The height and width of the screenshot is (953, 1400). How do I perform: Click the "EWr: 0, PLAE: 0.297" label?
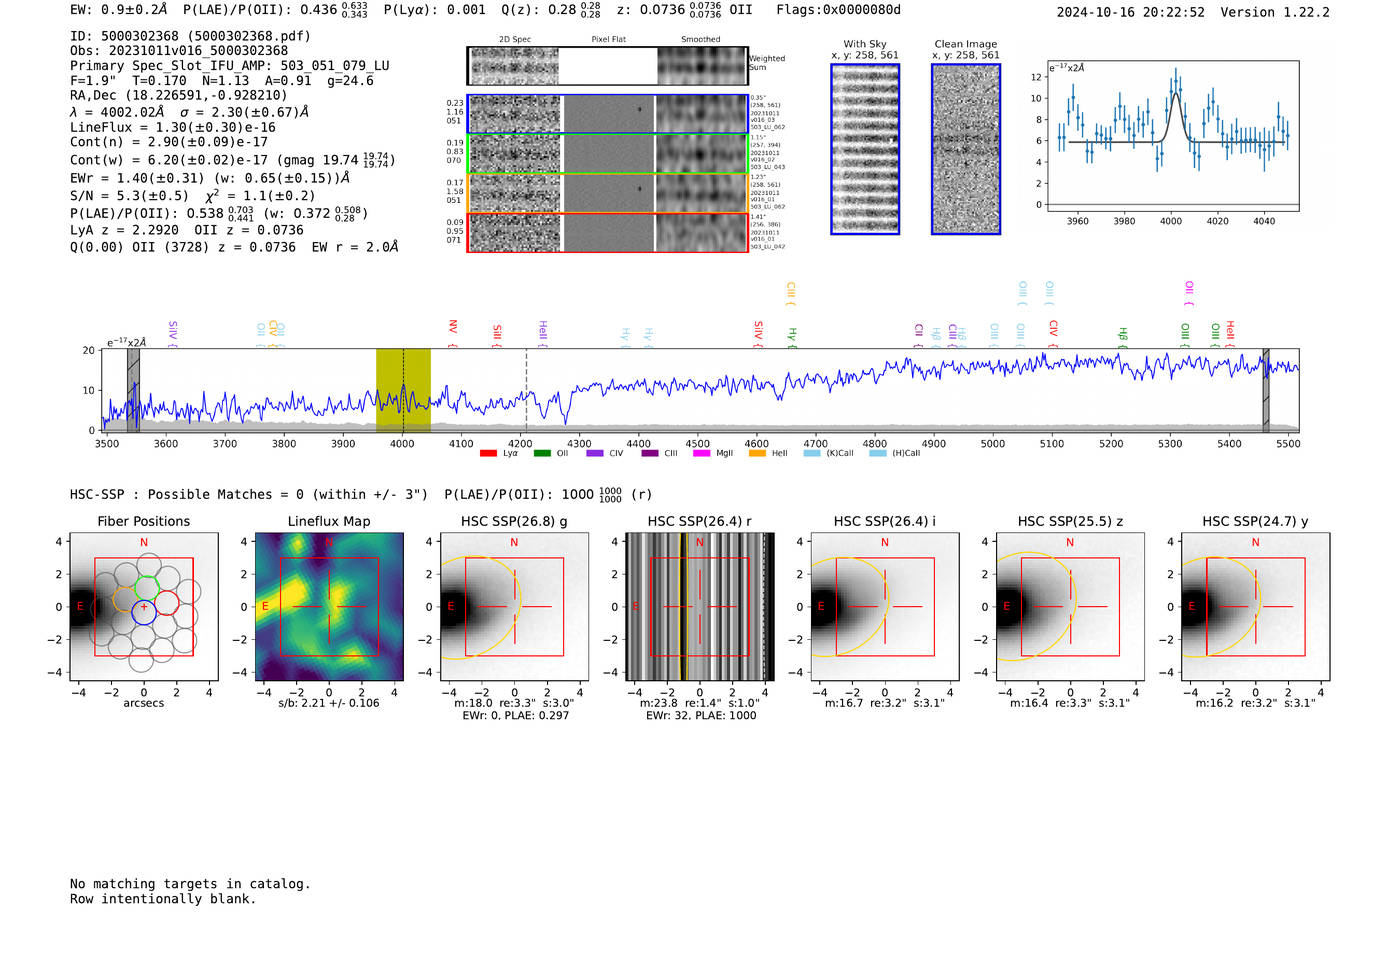pos(515,716)
